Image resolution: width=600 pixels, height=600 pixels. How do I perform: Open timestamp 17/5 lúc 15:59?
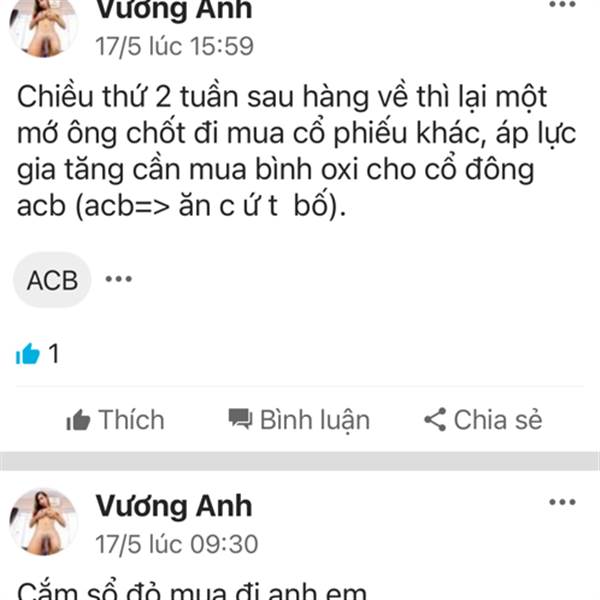pos(174,46)
